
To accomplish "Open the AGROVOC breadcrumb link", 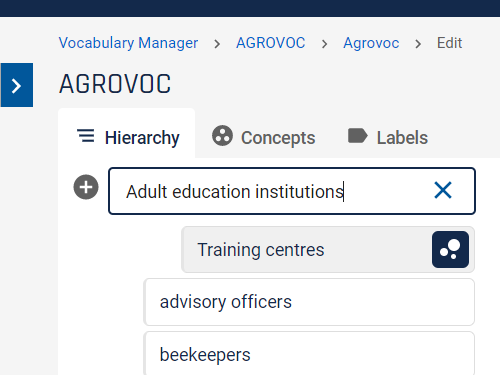I will tap(270, 43).
